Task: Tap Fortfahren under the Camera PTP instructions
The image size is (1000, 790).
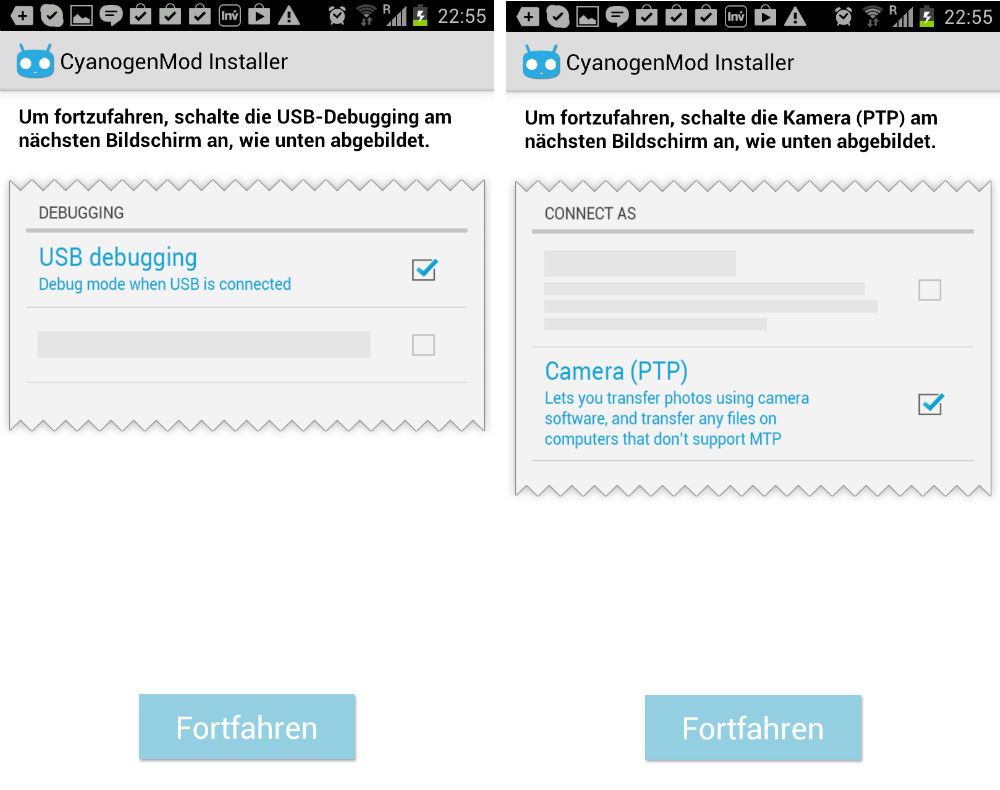Action: point(753,728)
